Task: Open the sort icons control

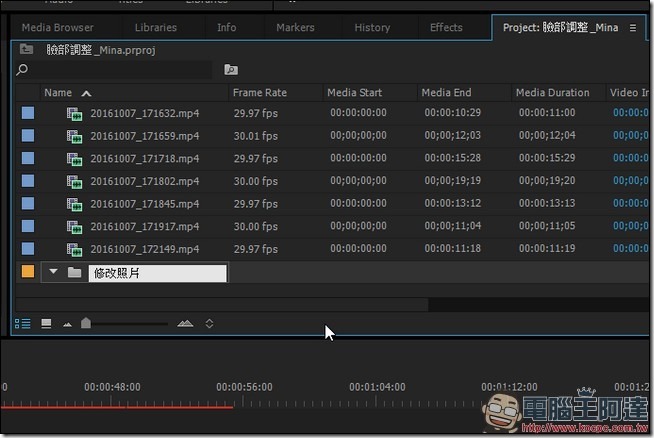Action: coord(209,323)
